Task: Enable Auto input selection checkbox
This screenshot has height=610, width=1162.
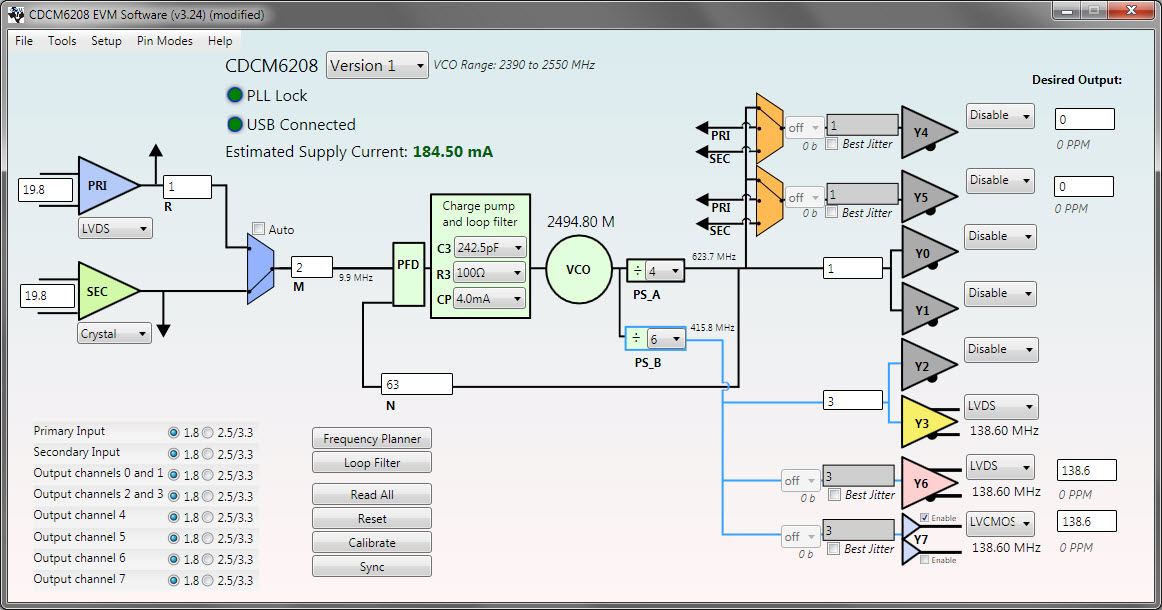Action: tap(259, 229)
